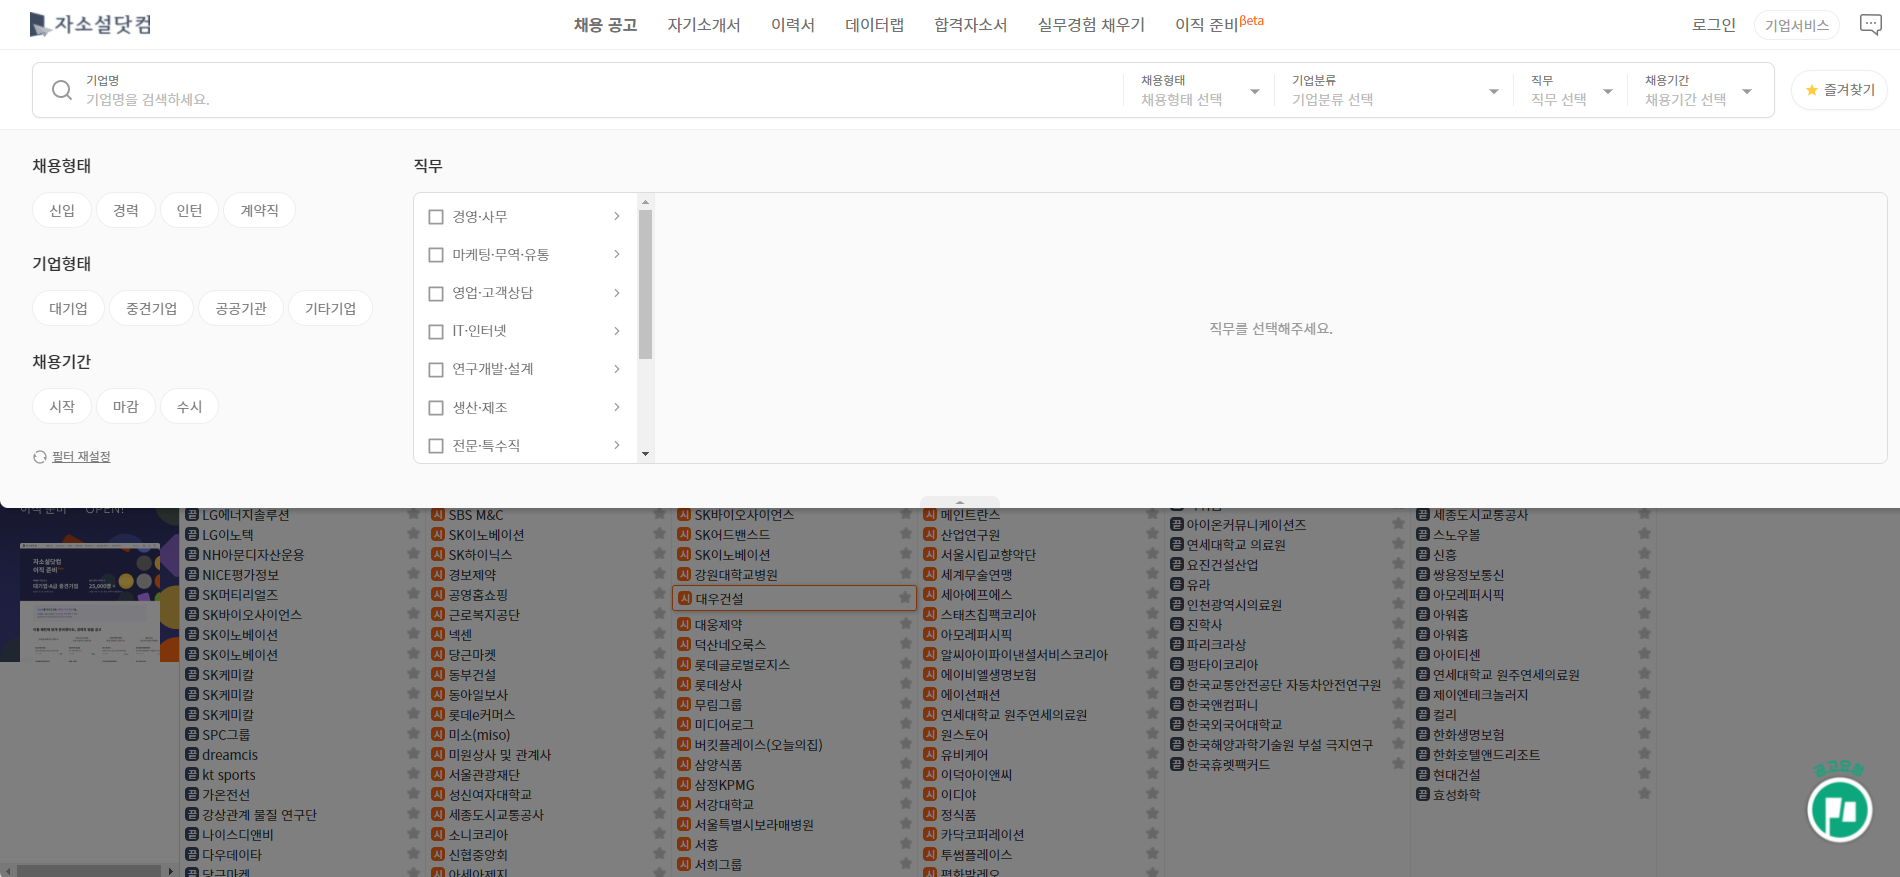1900x877 pixels.
Task: Click the icon beside 현대건설
Action: pos(1422,775)
